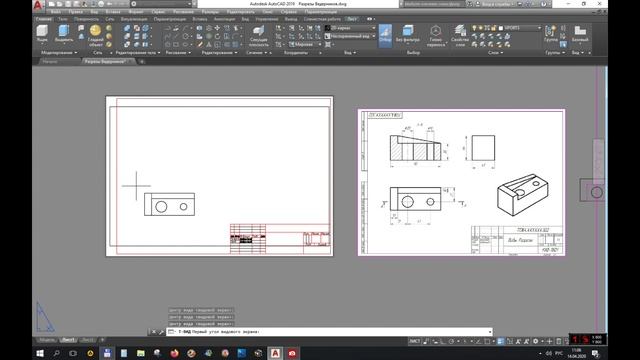This screenshot has height=360, width=640.
Task: Switch to the Модель layout tab
Action: [x=47, y=340]
